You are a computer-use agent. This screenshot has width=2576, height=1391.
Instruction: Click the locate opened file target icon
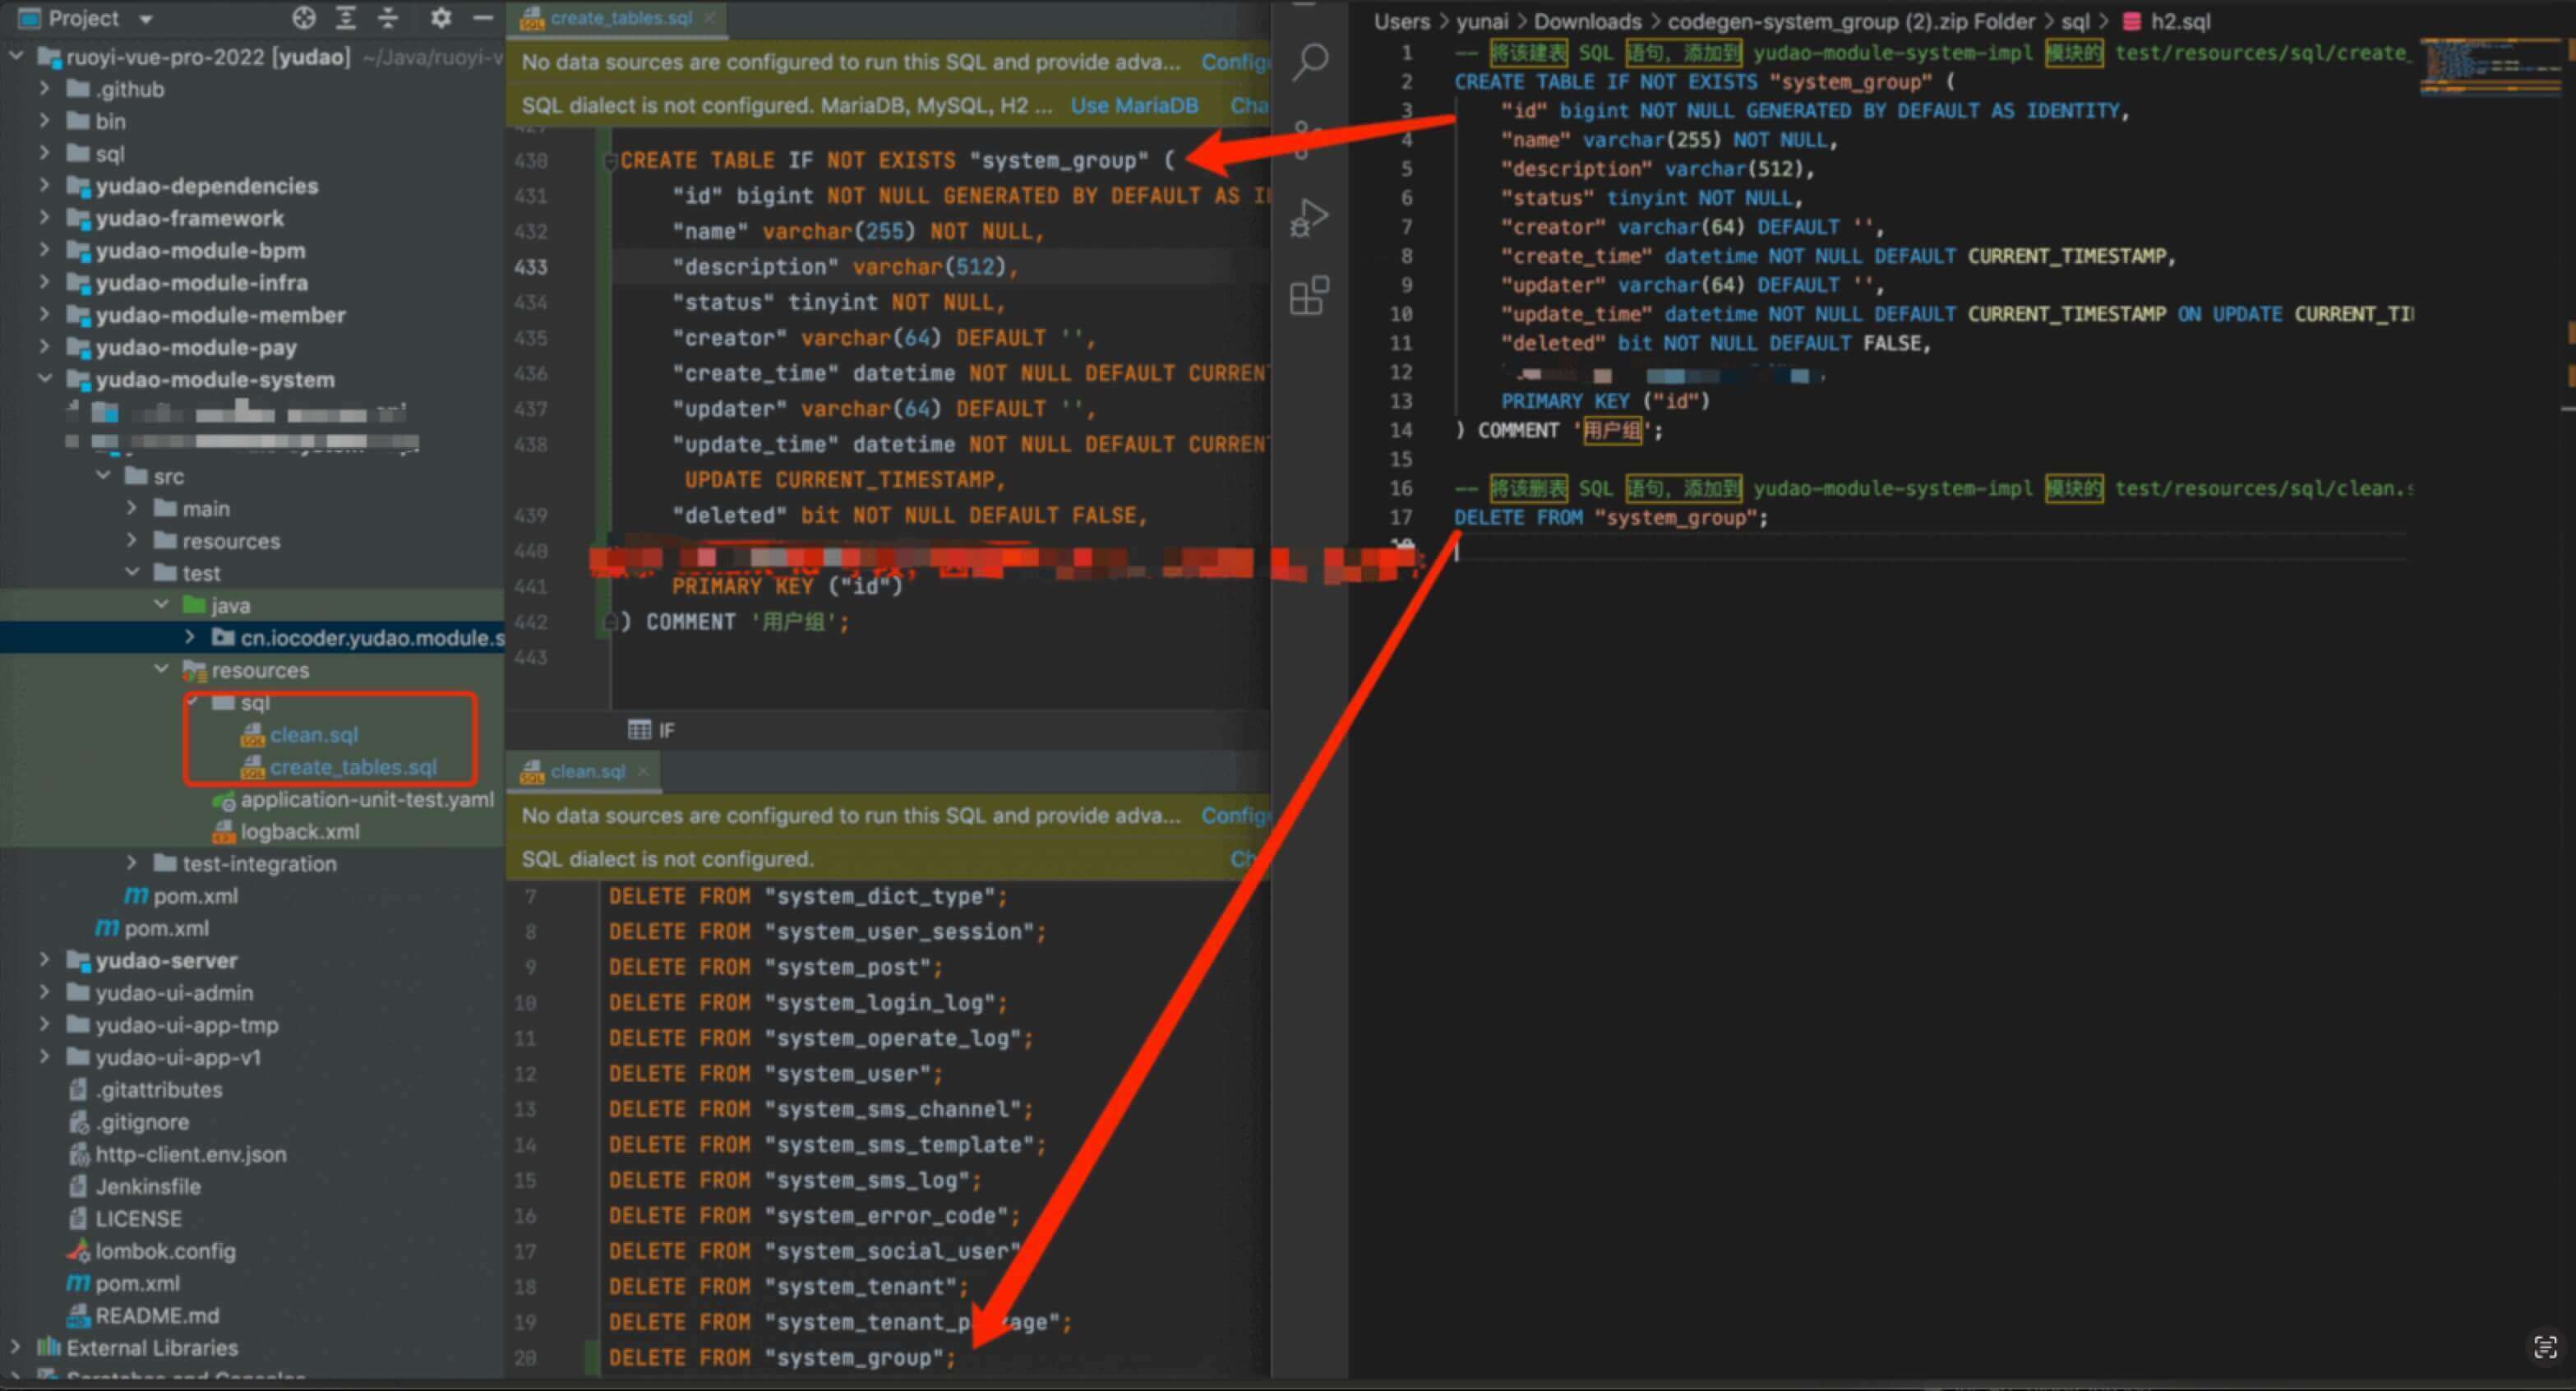coord(304,18)
